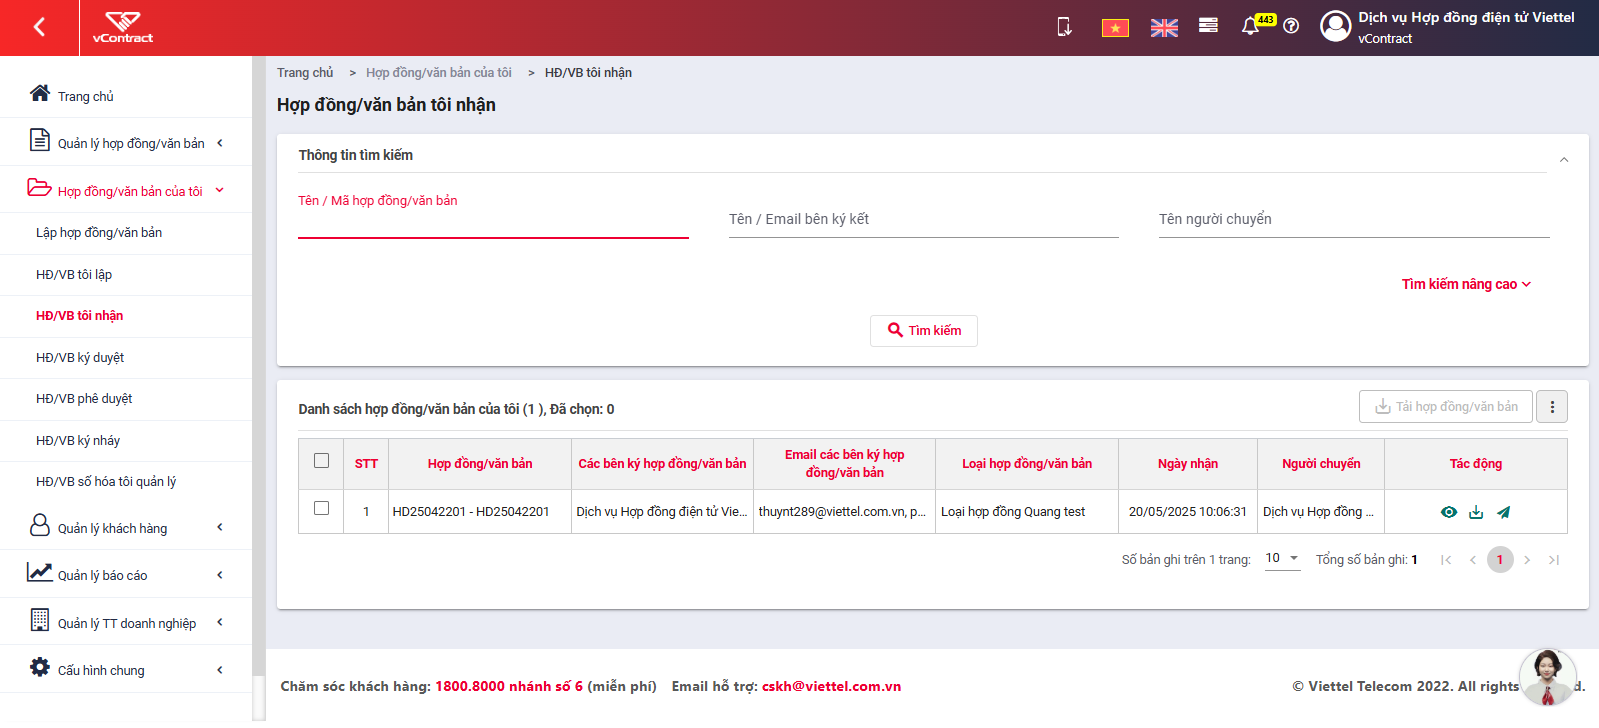Collapse the Thông tin tìm kiếm panel
This screenshot has width=1599, height=728.
tap(1564, 160)
